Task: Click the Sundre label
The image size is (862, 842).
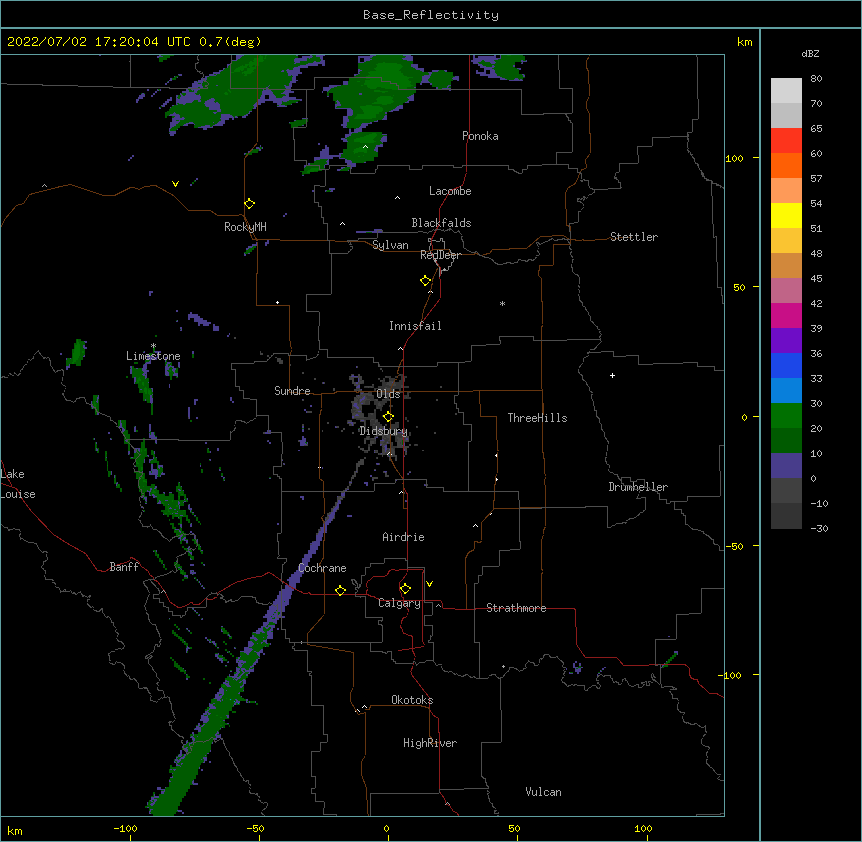Action: tap(292, 391)
